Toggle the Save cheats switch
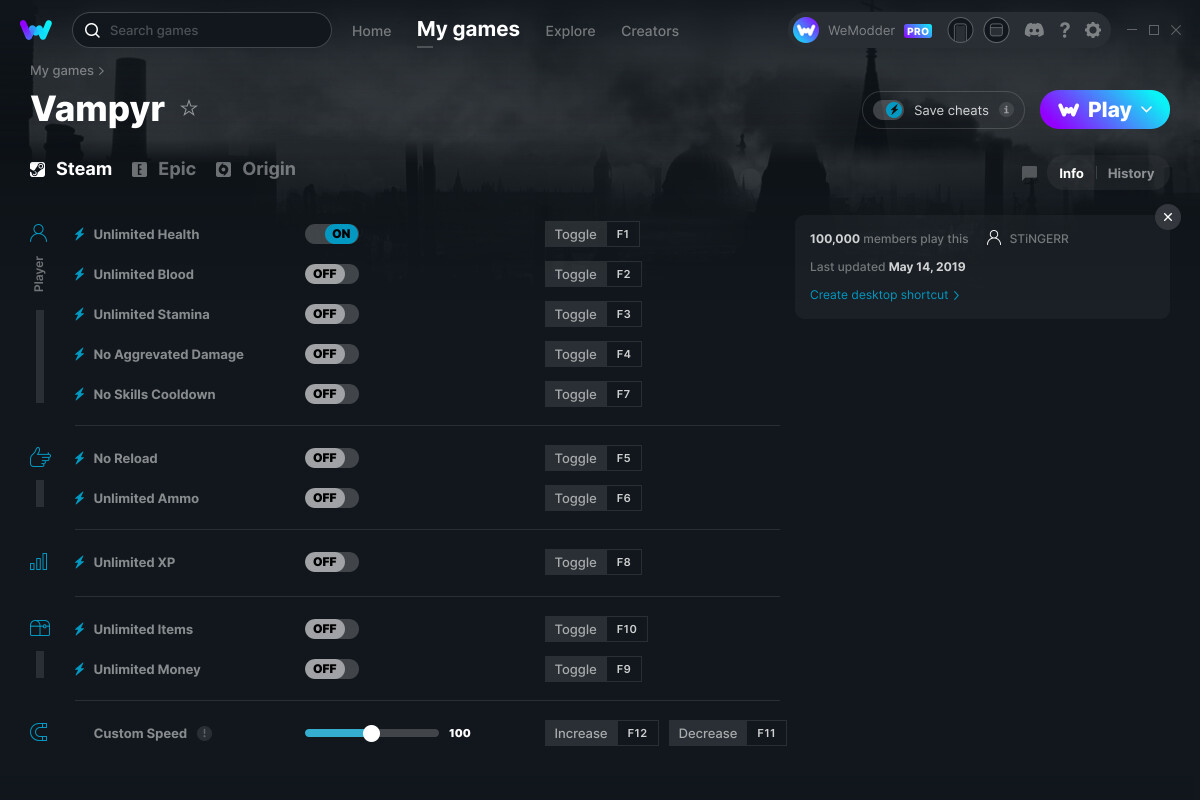This screenshot has width=1200, height=800. 889,110
